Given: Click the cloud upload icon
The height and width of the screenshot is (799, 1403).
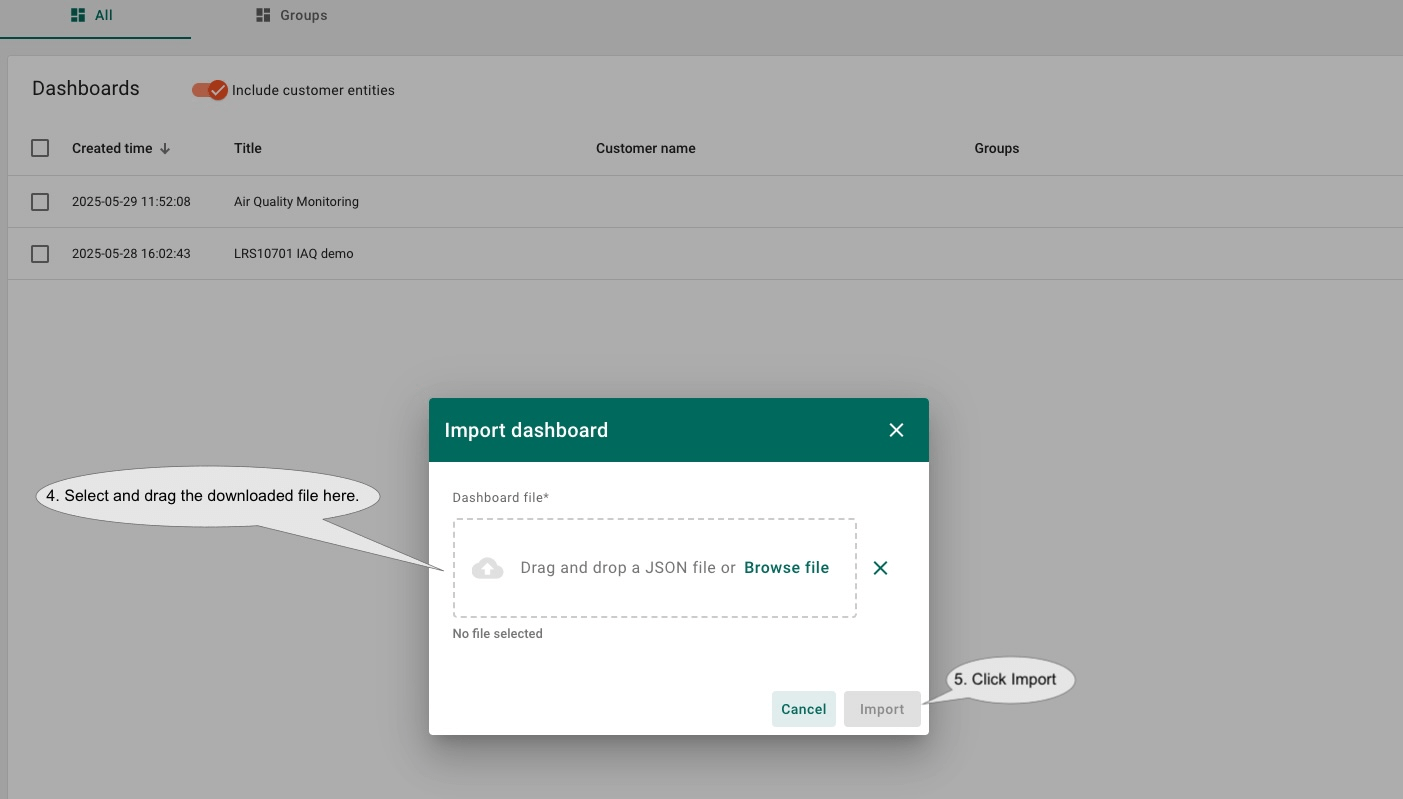Looking at the screenshot, I should tap(487, 568).
